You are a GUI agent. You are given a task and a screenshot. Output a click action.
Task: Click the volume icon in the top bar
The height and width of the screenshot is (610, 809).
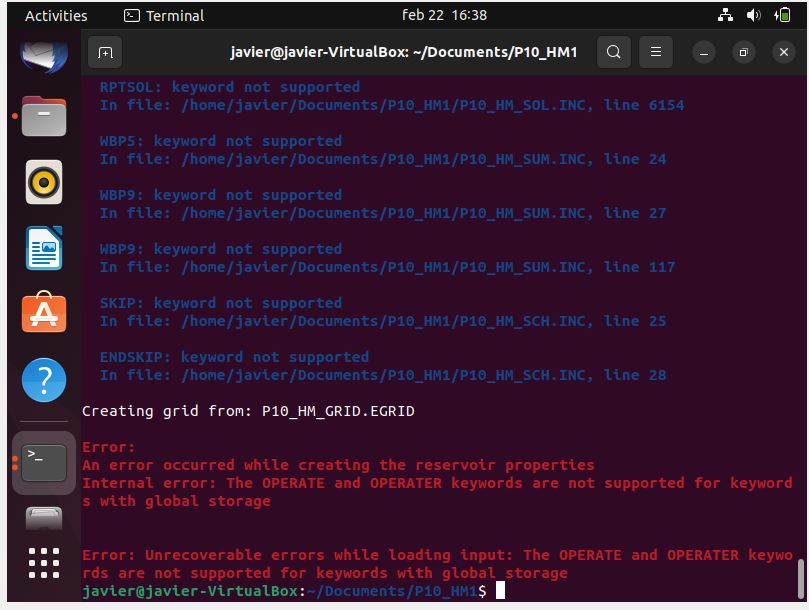[x=752, y=16]
